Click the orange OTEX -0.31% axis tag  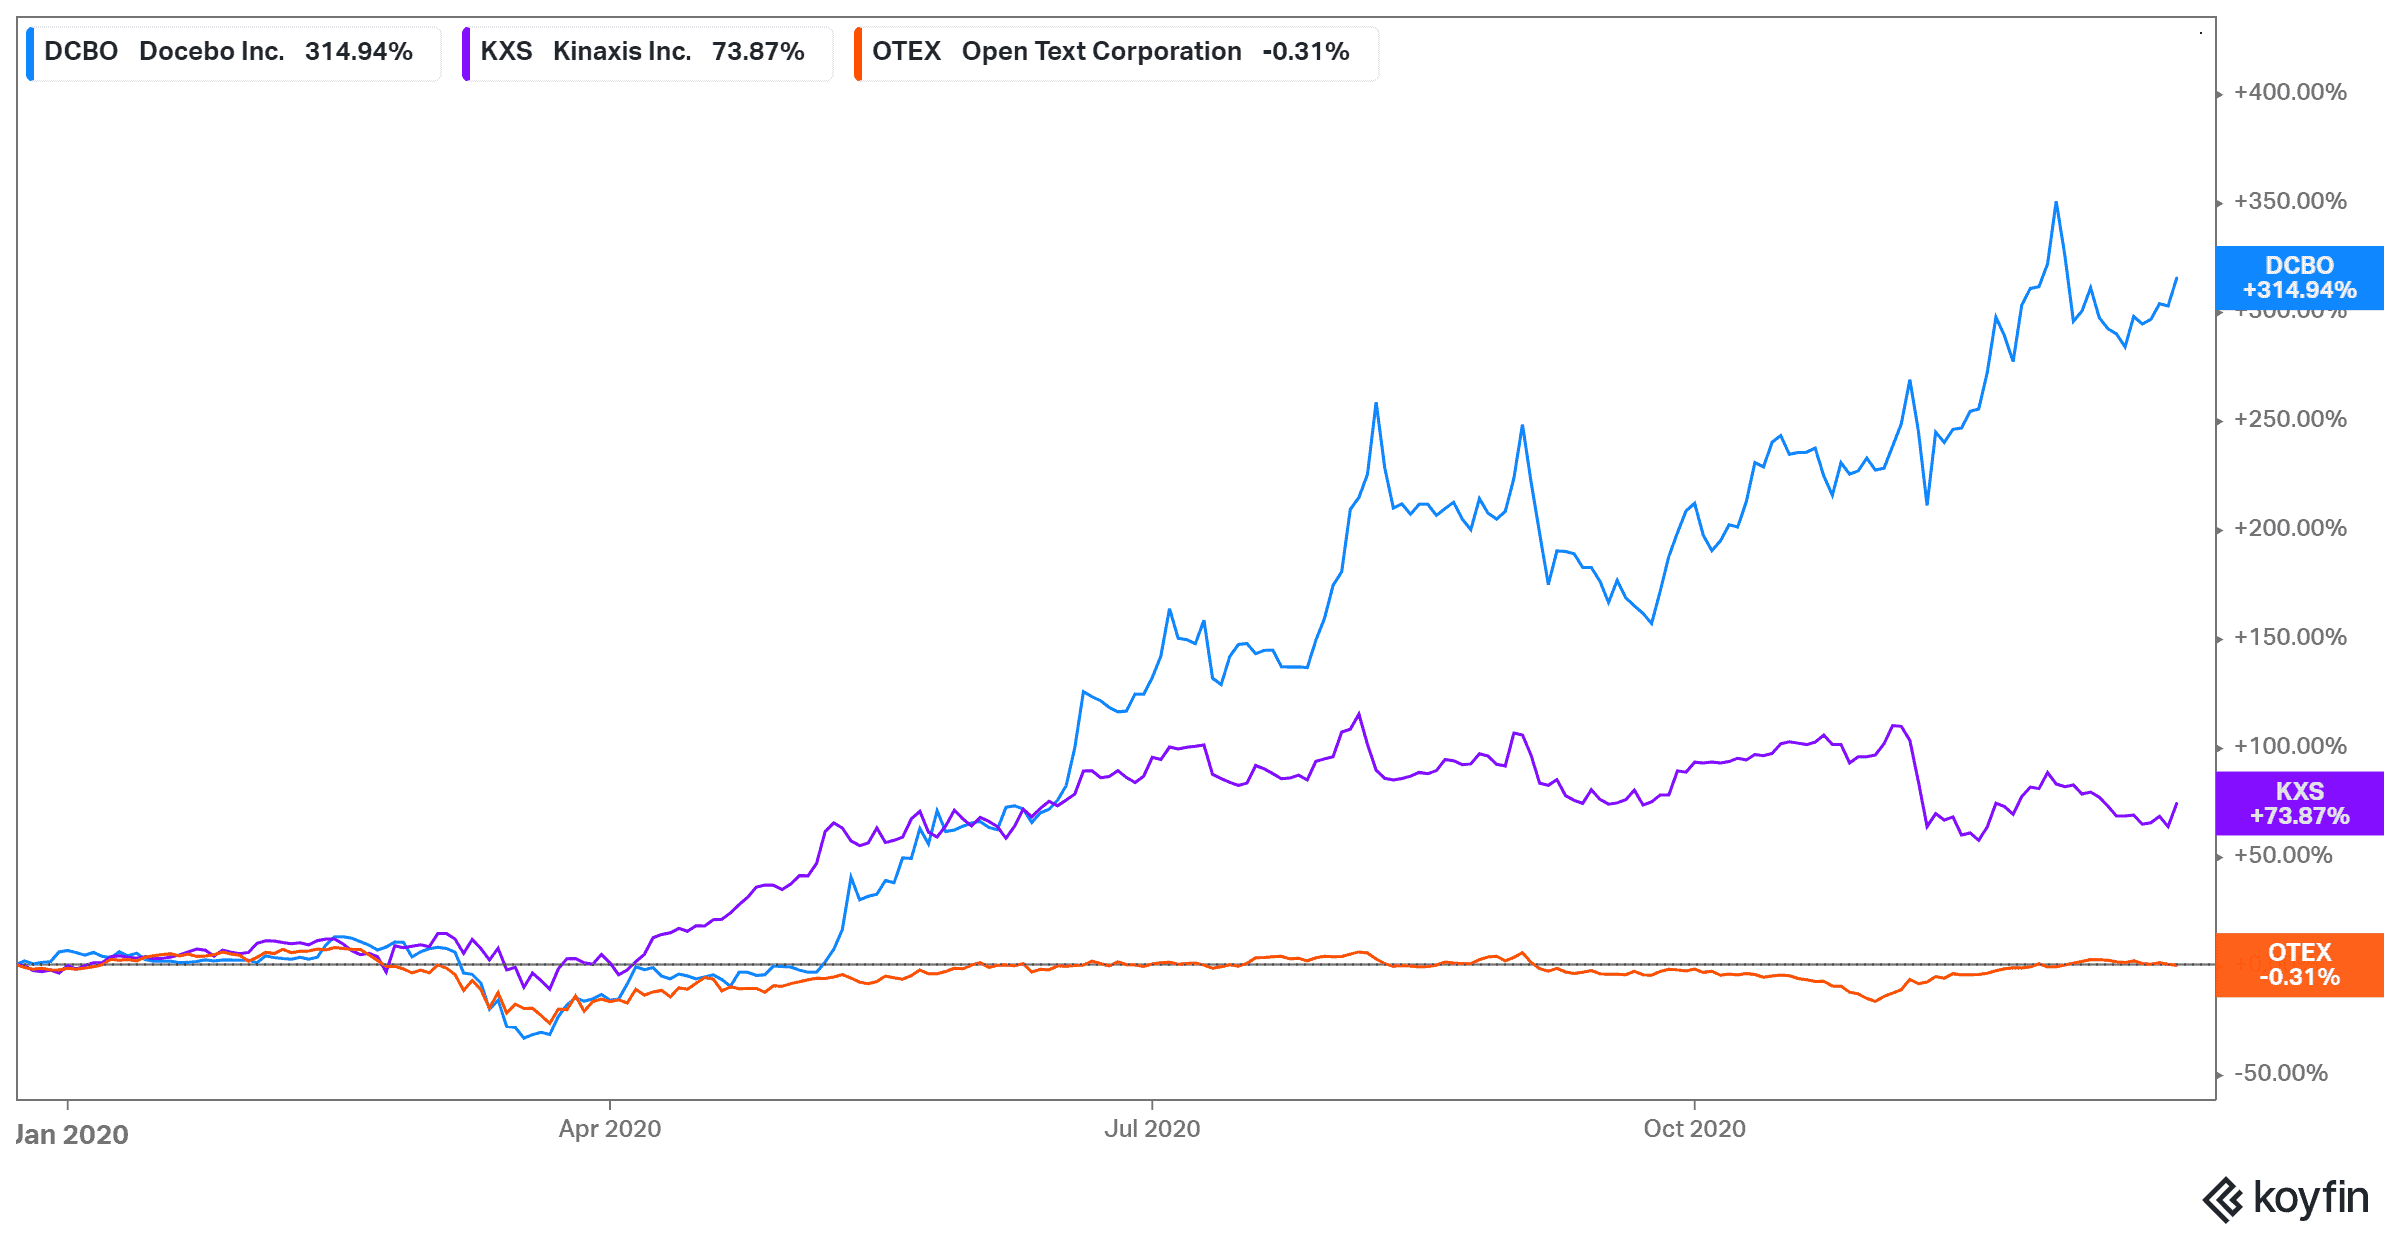(2299, 965)
